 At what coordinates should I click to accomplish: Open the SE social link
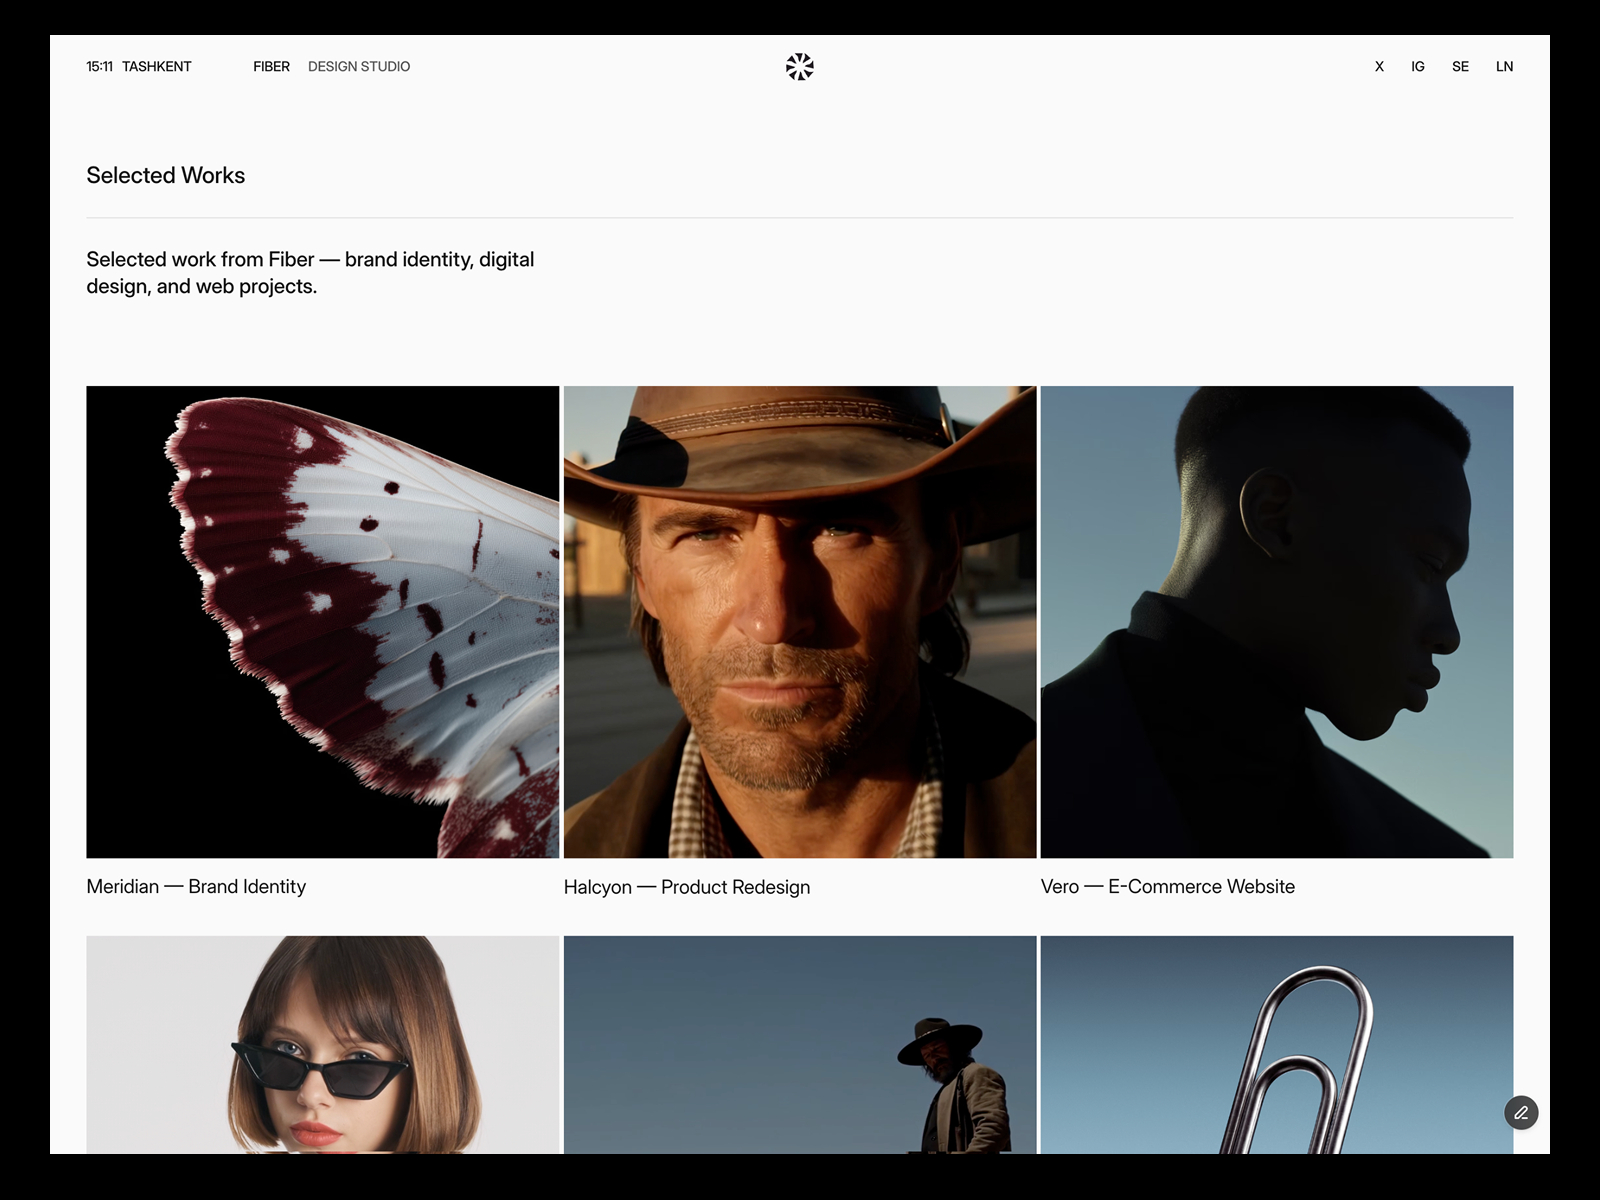[x=1461, y=67]
